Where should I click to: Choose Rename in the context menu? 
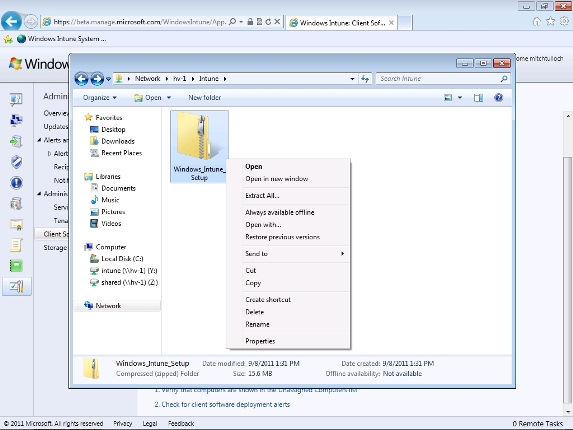257,324
